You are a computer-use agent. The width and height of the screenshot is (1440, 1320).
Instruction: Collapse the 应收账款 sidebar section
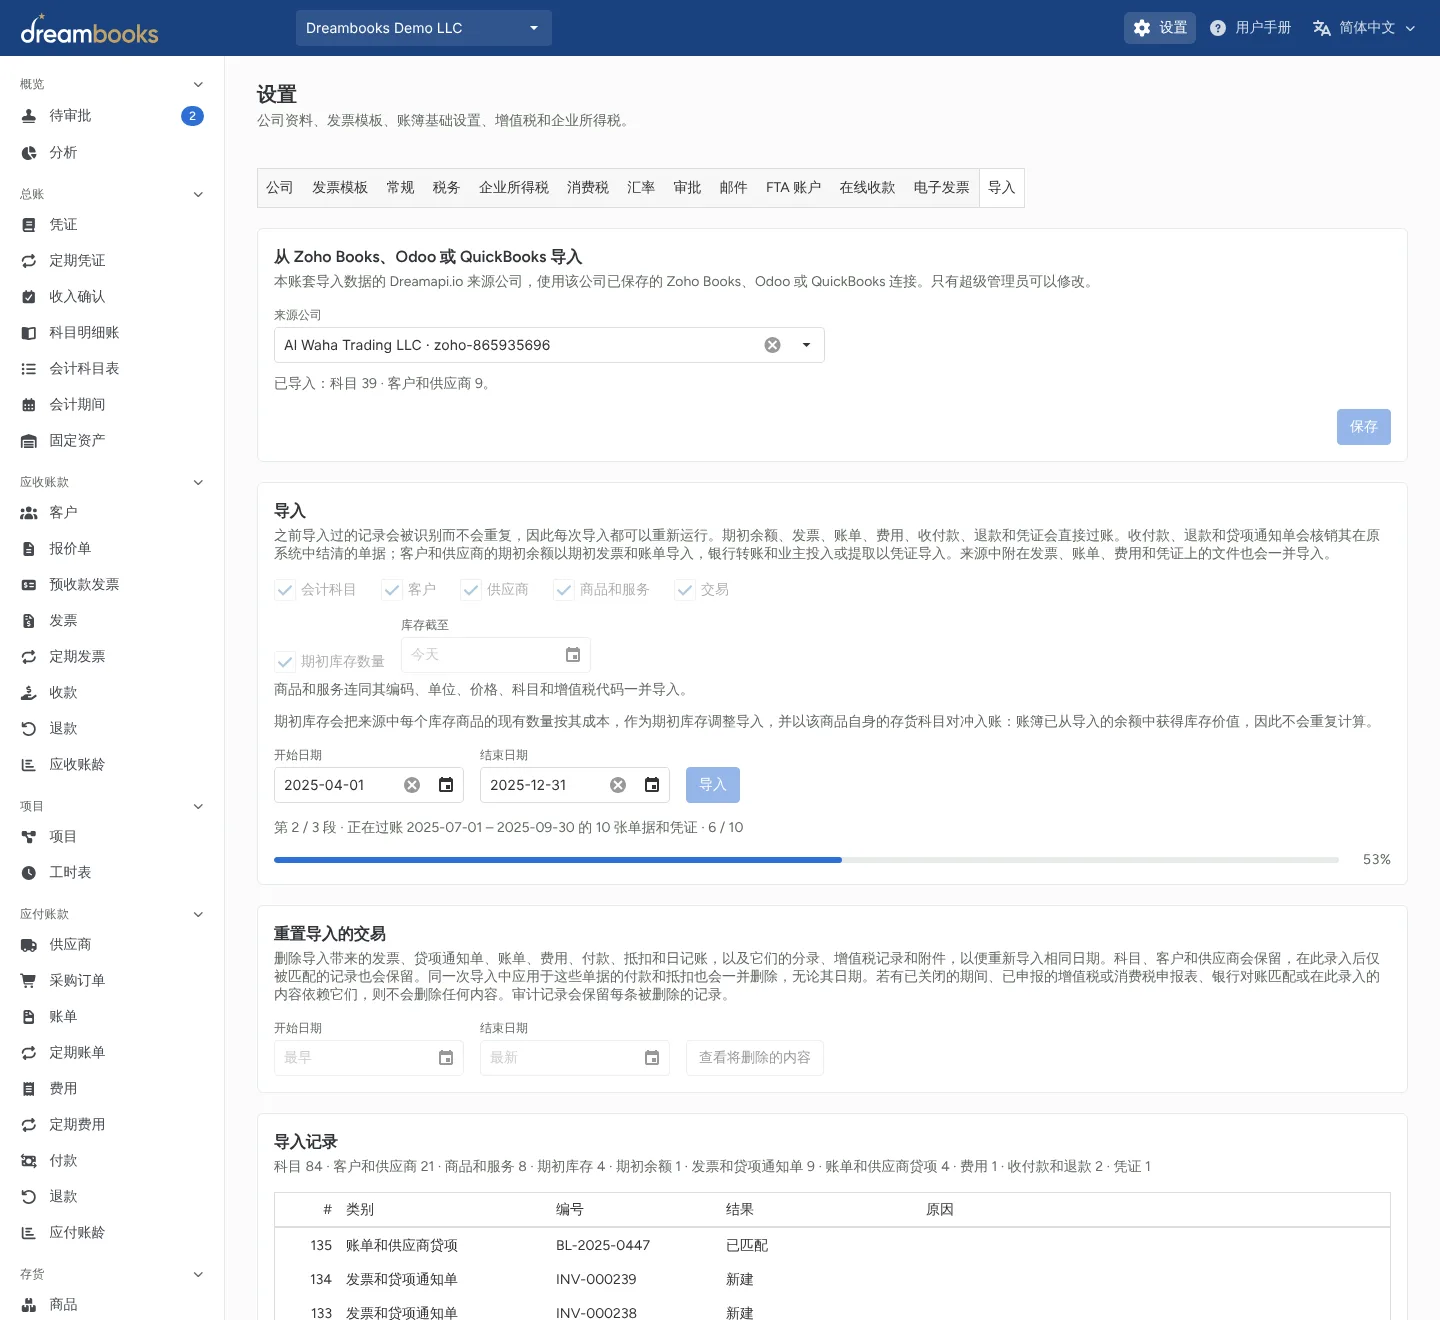(x=198, y=482)
